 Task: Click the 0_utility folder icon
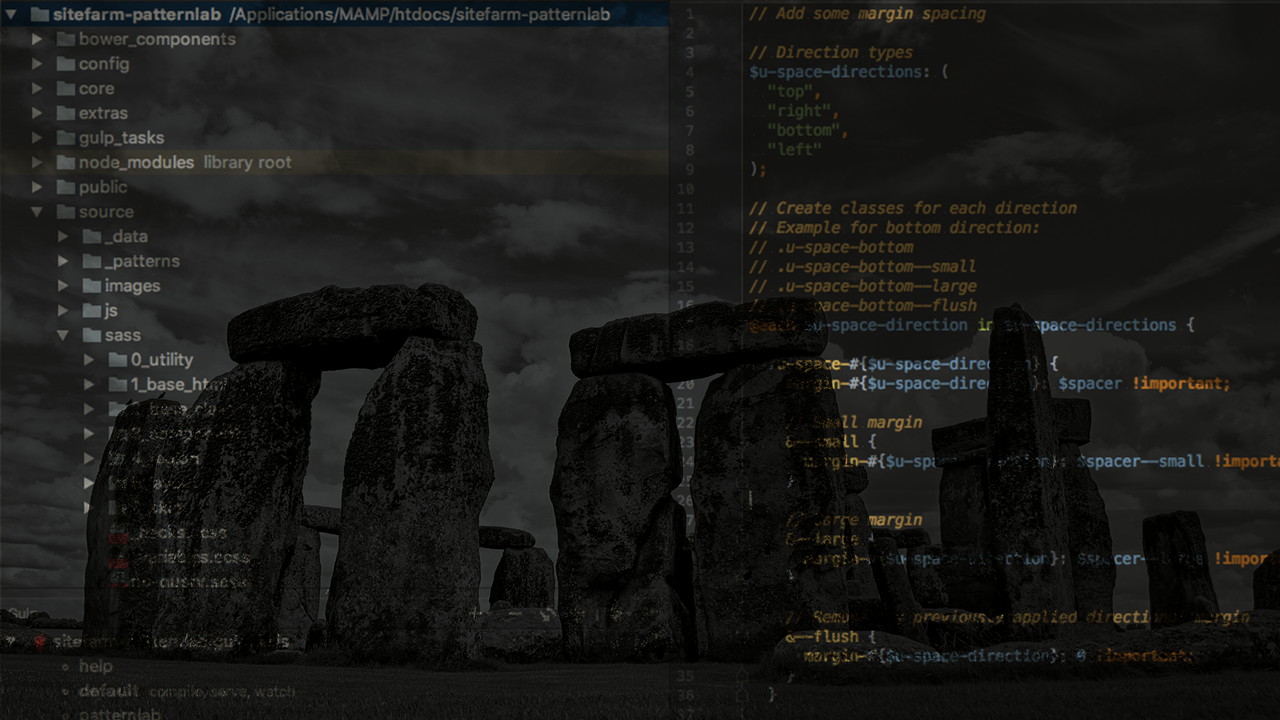pyautogui.click(x=117, y=360)
